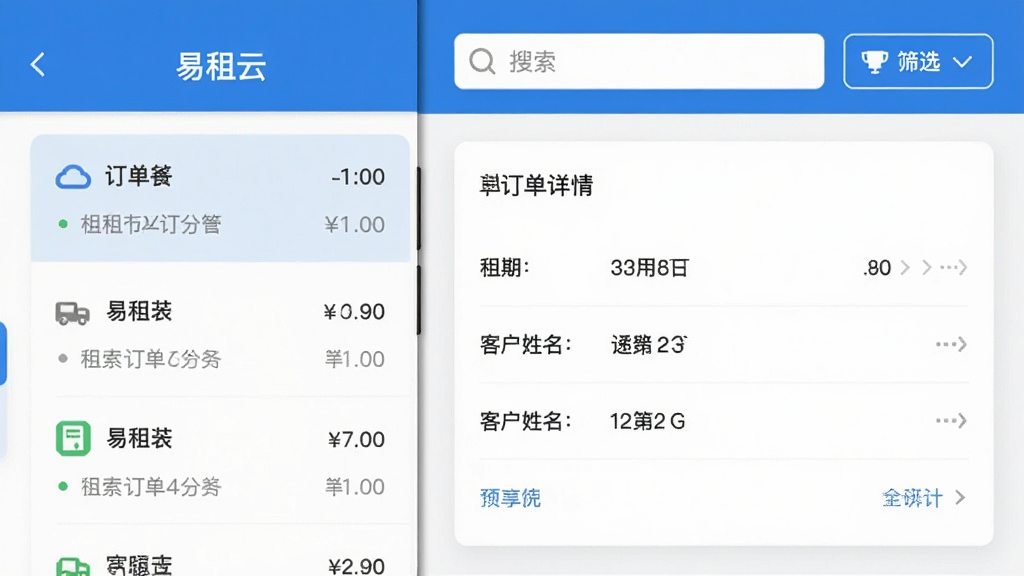Image resolution: width=1024 pixels, height=576 pixels.
Task: Click the -1:00 value in the 订单餐 row
Action: pos(358,177)
